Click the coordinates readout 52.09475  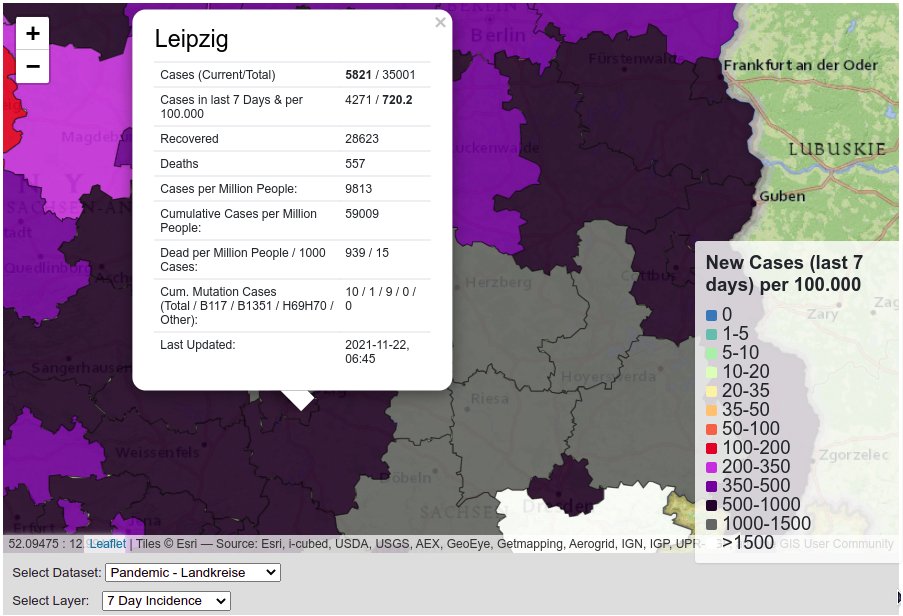[x=45, y=543]
